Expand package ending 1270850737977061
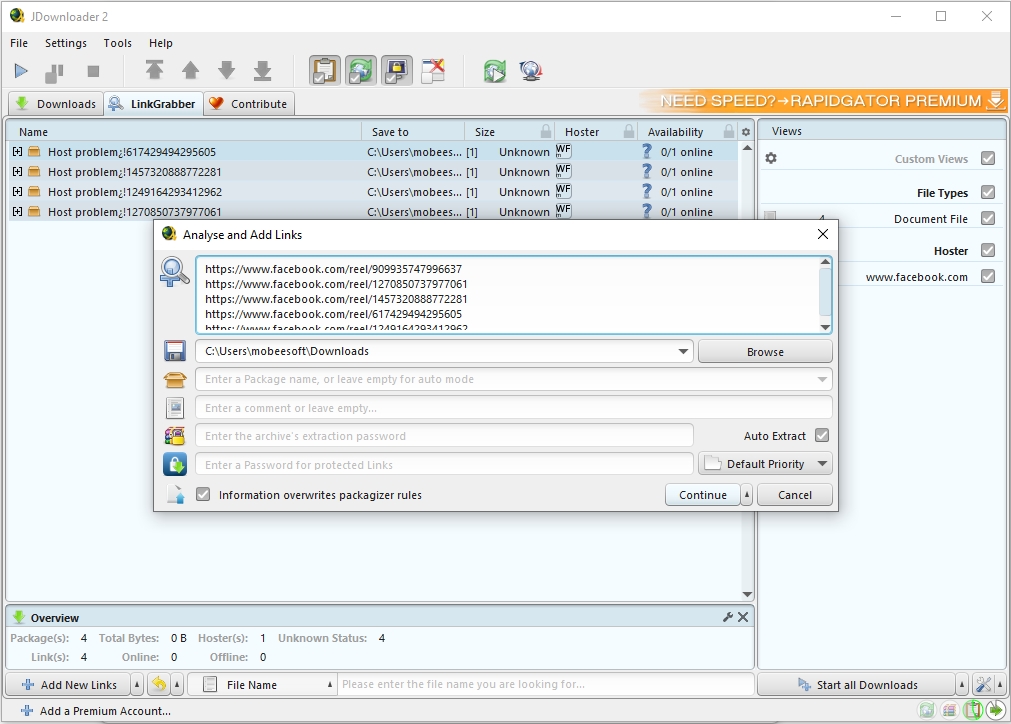 coord(17,211)
